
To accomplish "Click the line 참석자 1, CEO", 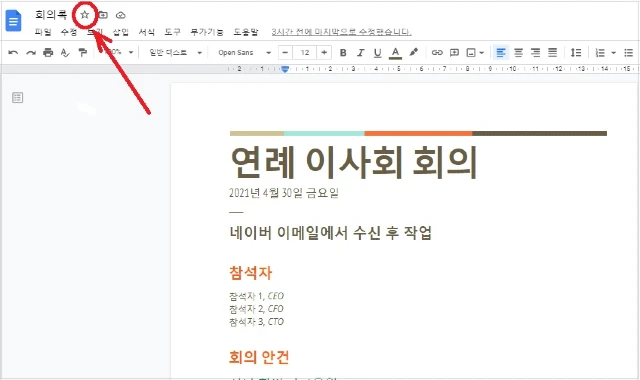I will [x=256, y=296].
